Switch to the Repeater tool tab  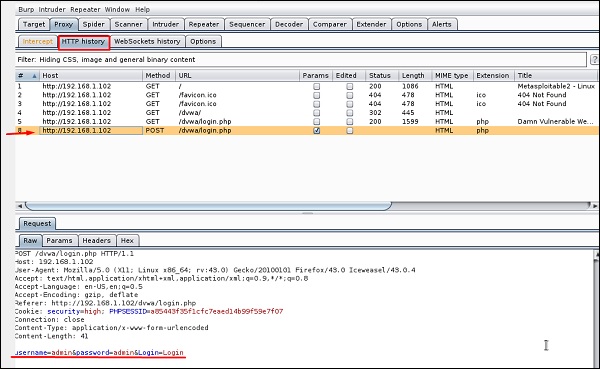pos(204,24)
